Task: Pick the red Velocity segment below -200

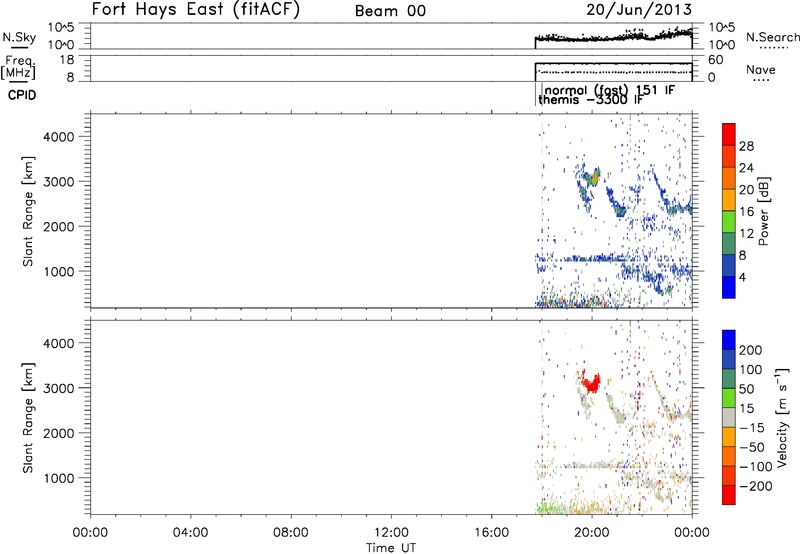Action: 729,495
